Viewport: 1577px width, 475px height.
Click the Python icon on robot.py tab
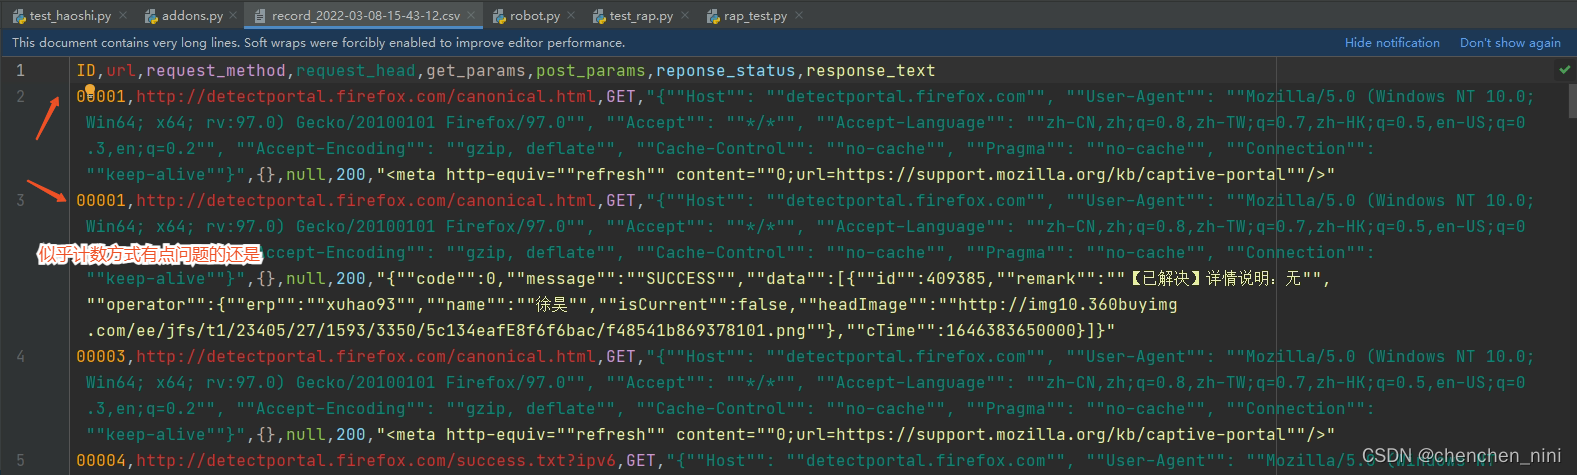pos(498,16)
